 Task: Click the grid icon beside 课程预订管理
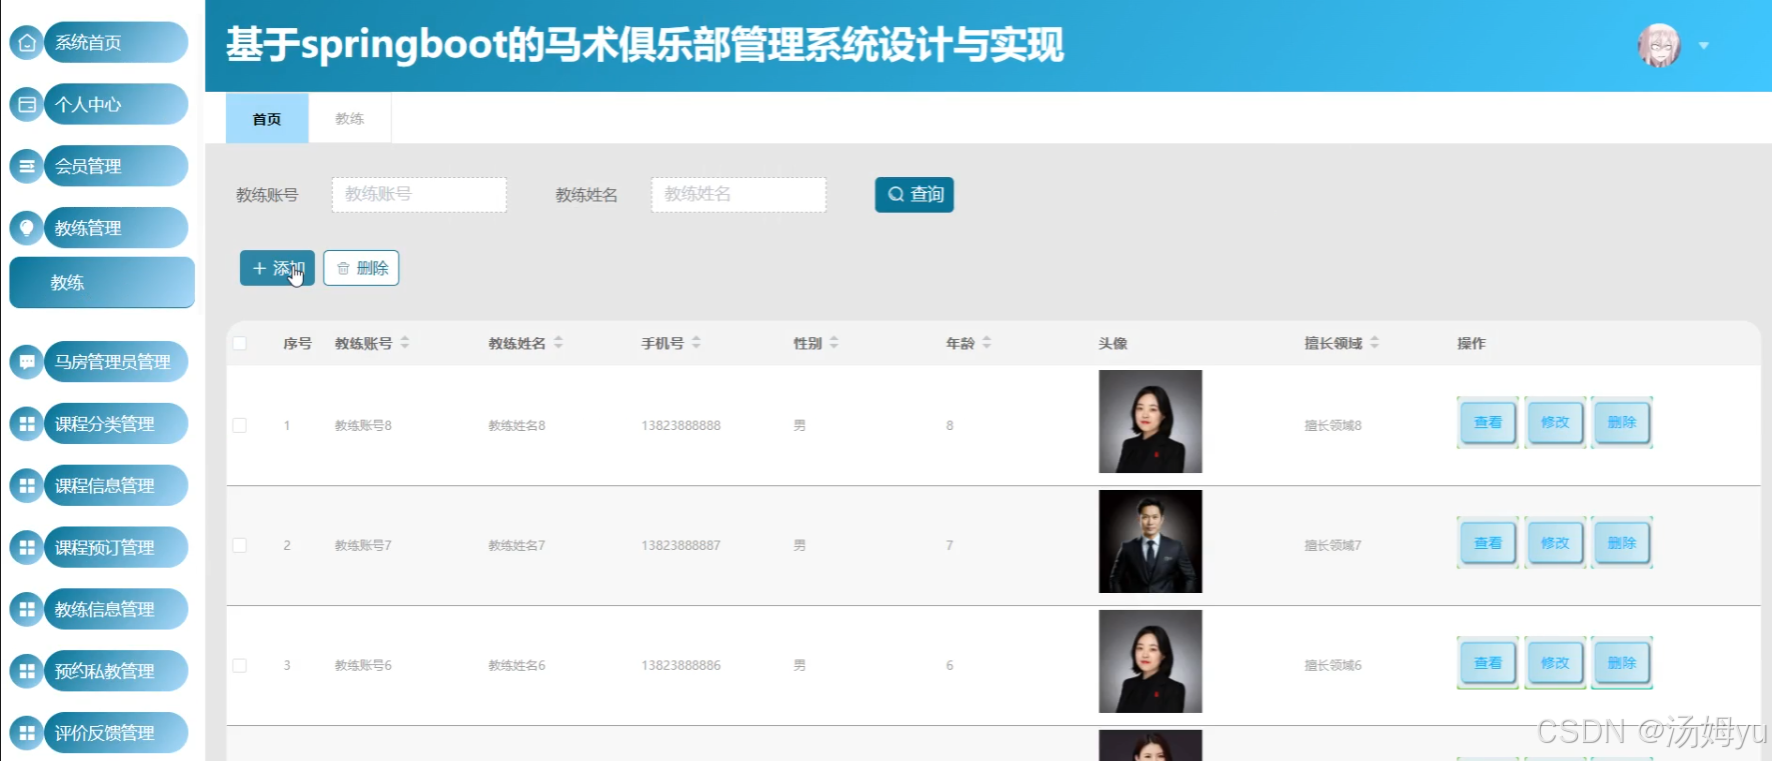pyautogui.click(x=27, y=548)
